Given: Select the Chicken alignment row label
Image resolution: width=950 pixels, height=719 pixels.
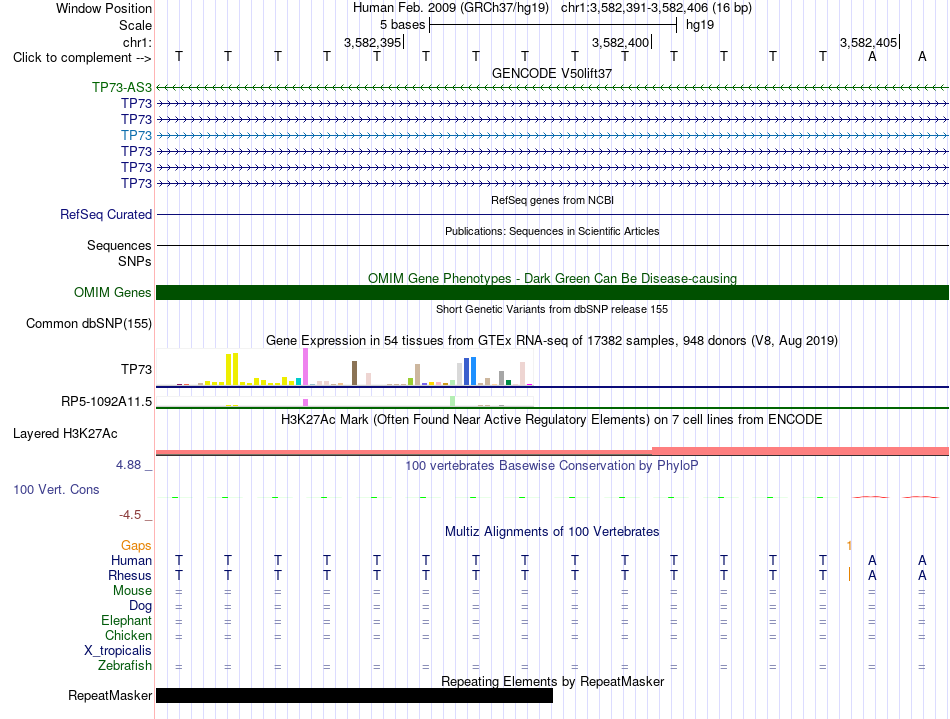Looking at the screenshot, I should (x=128, y=635).
